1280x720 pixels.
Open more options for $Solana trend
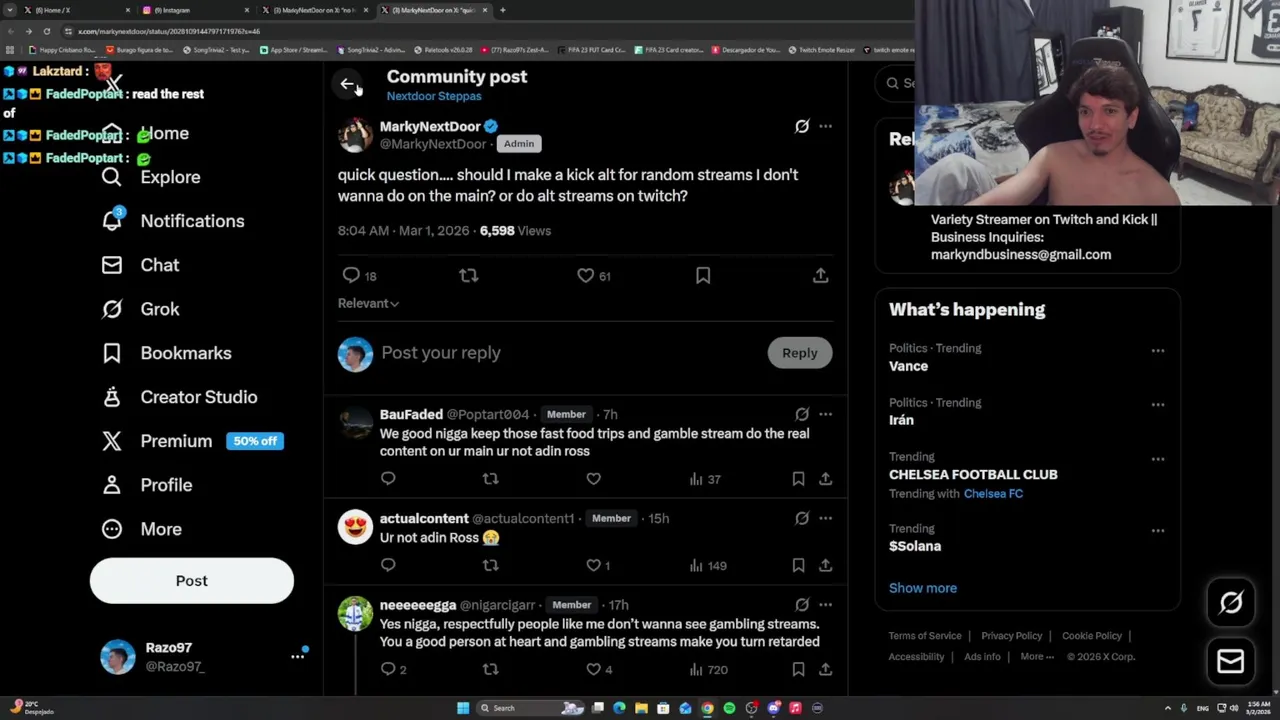[1158, 531]
